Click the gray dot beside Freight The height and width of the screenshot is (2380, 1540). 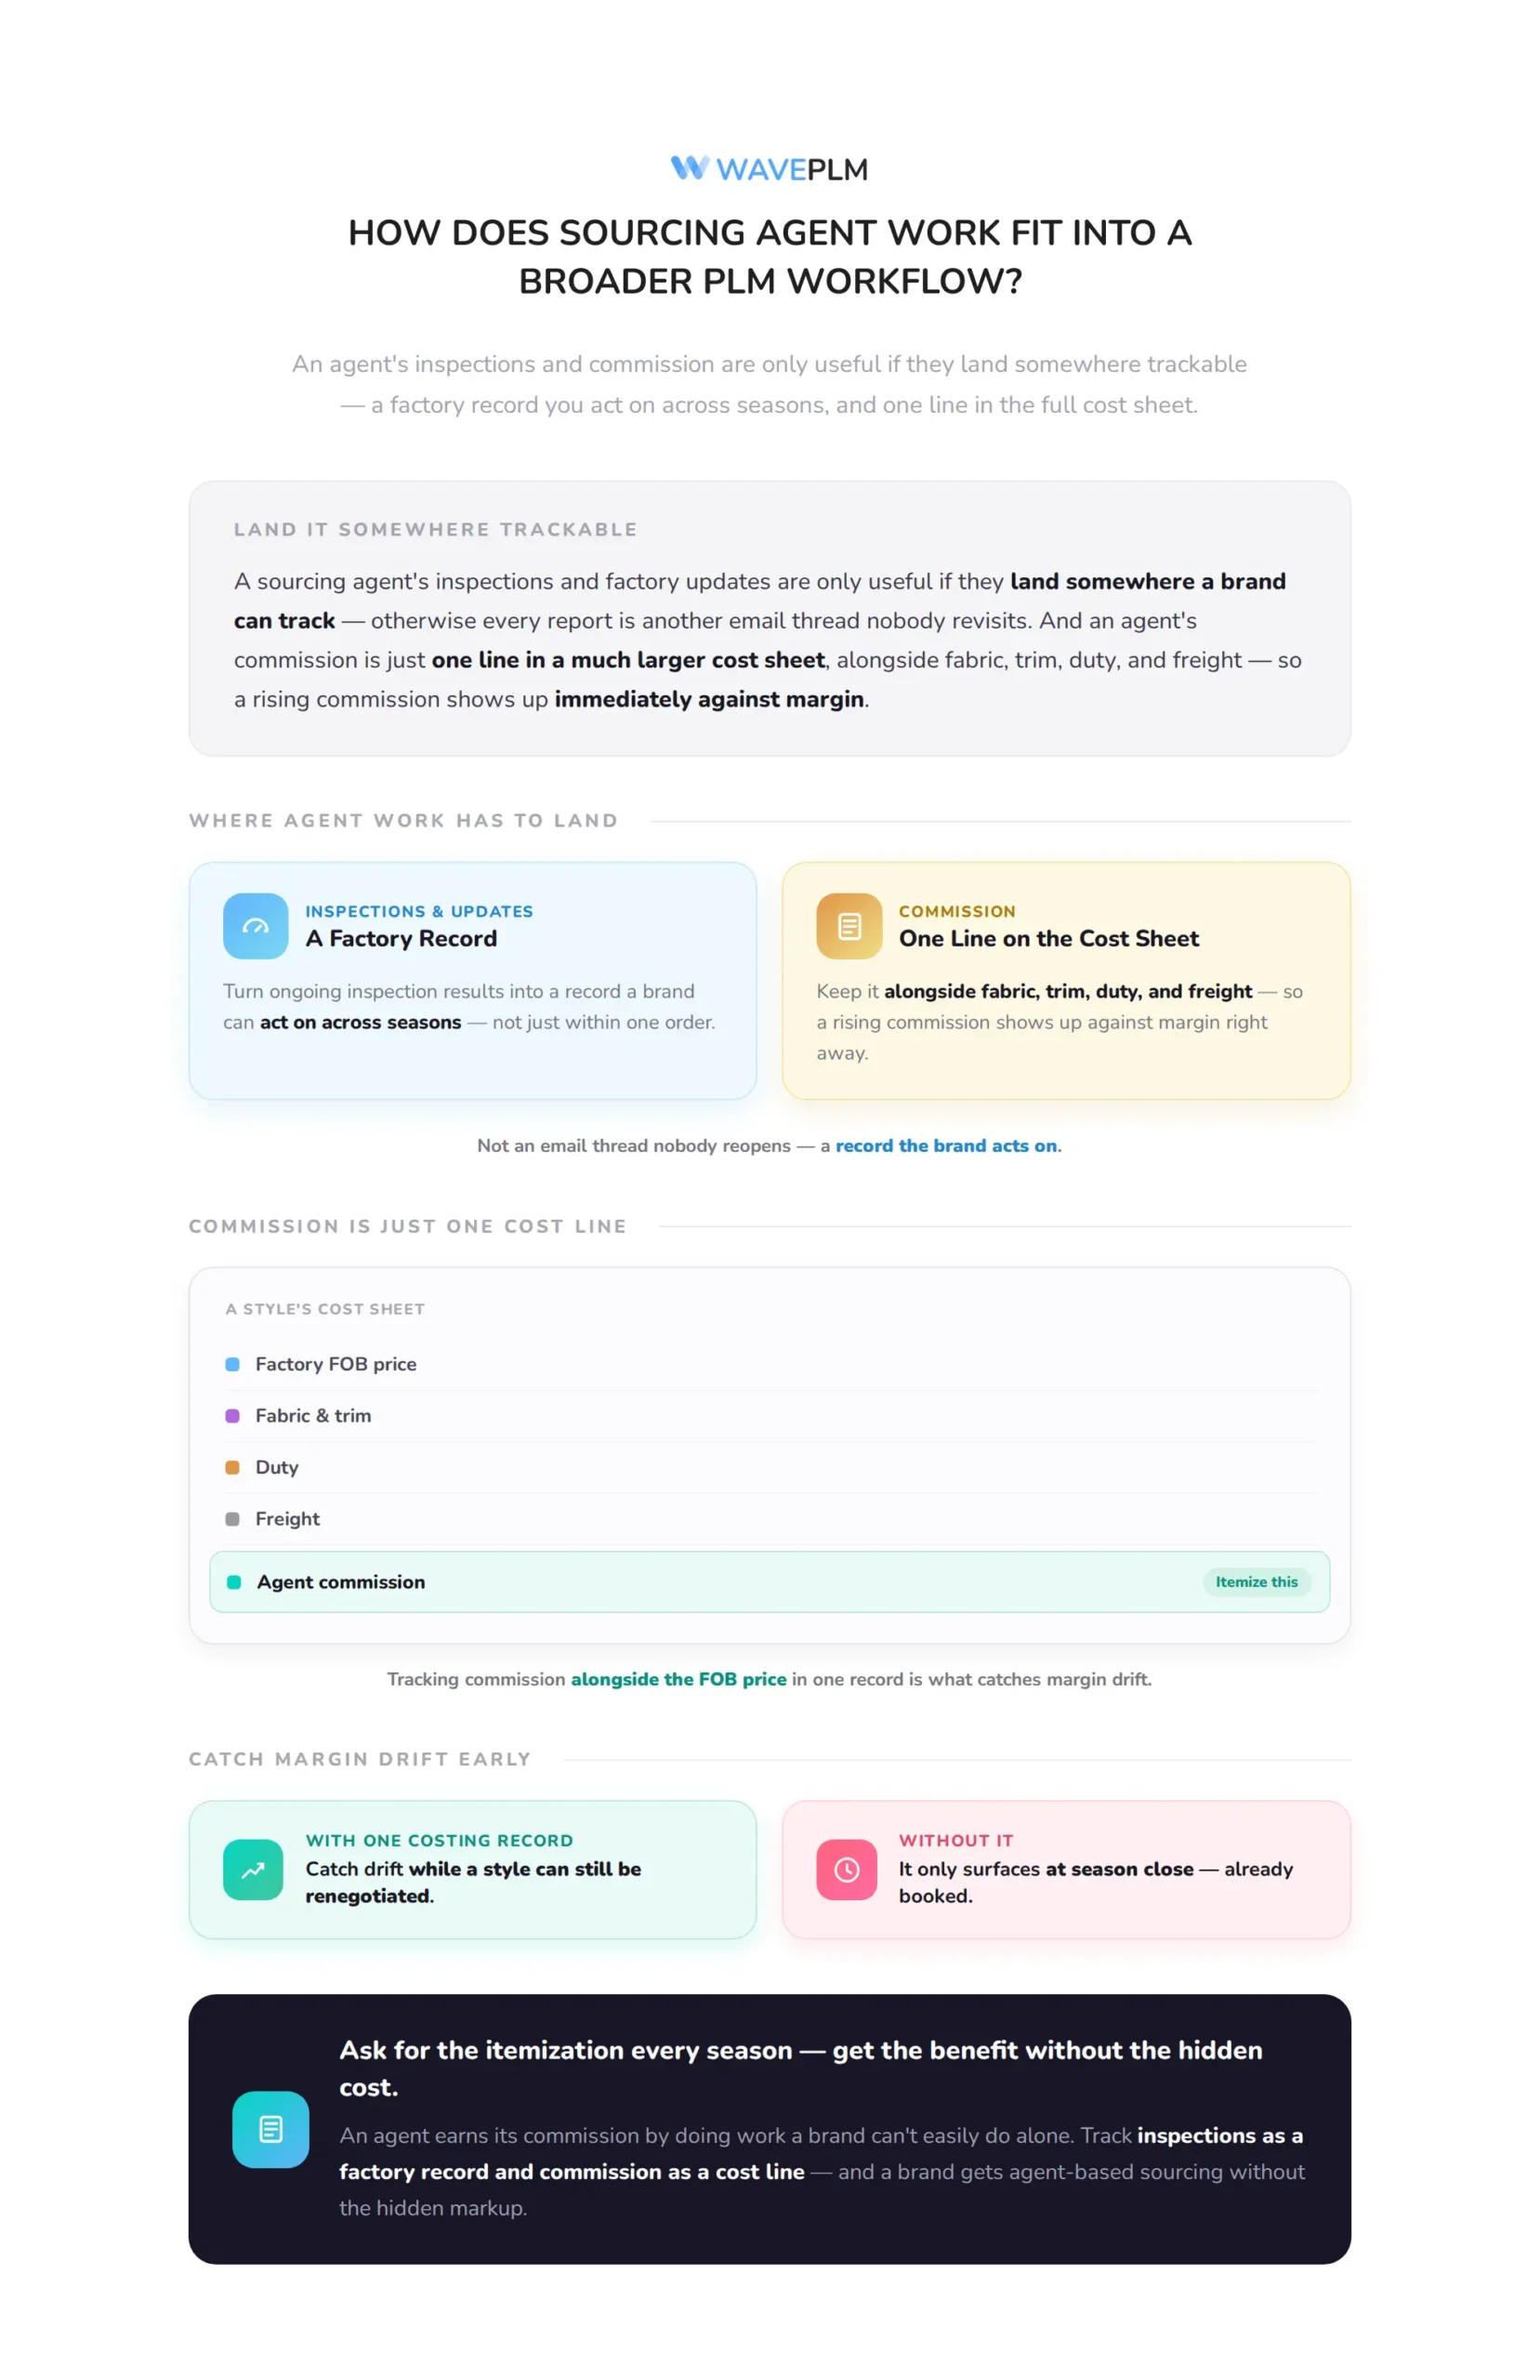point(232,1518)
